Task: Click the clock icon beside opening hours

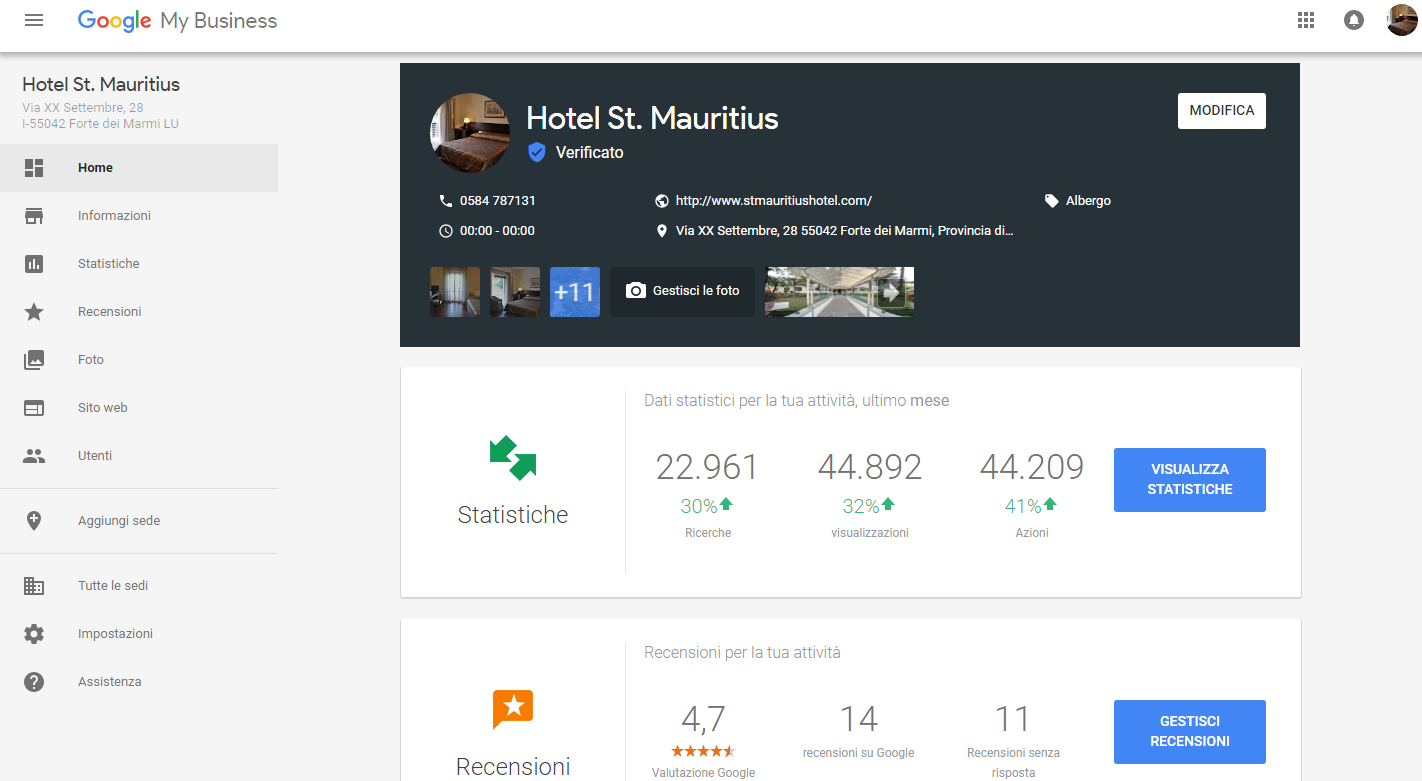Action: coord(446,231)
